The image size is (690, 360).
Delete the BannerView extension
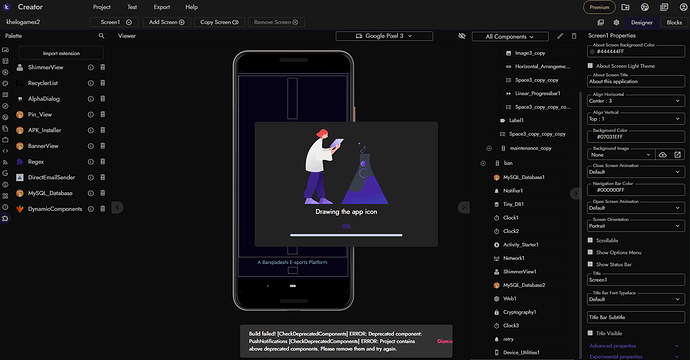103,146
